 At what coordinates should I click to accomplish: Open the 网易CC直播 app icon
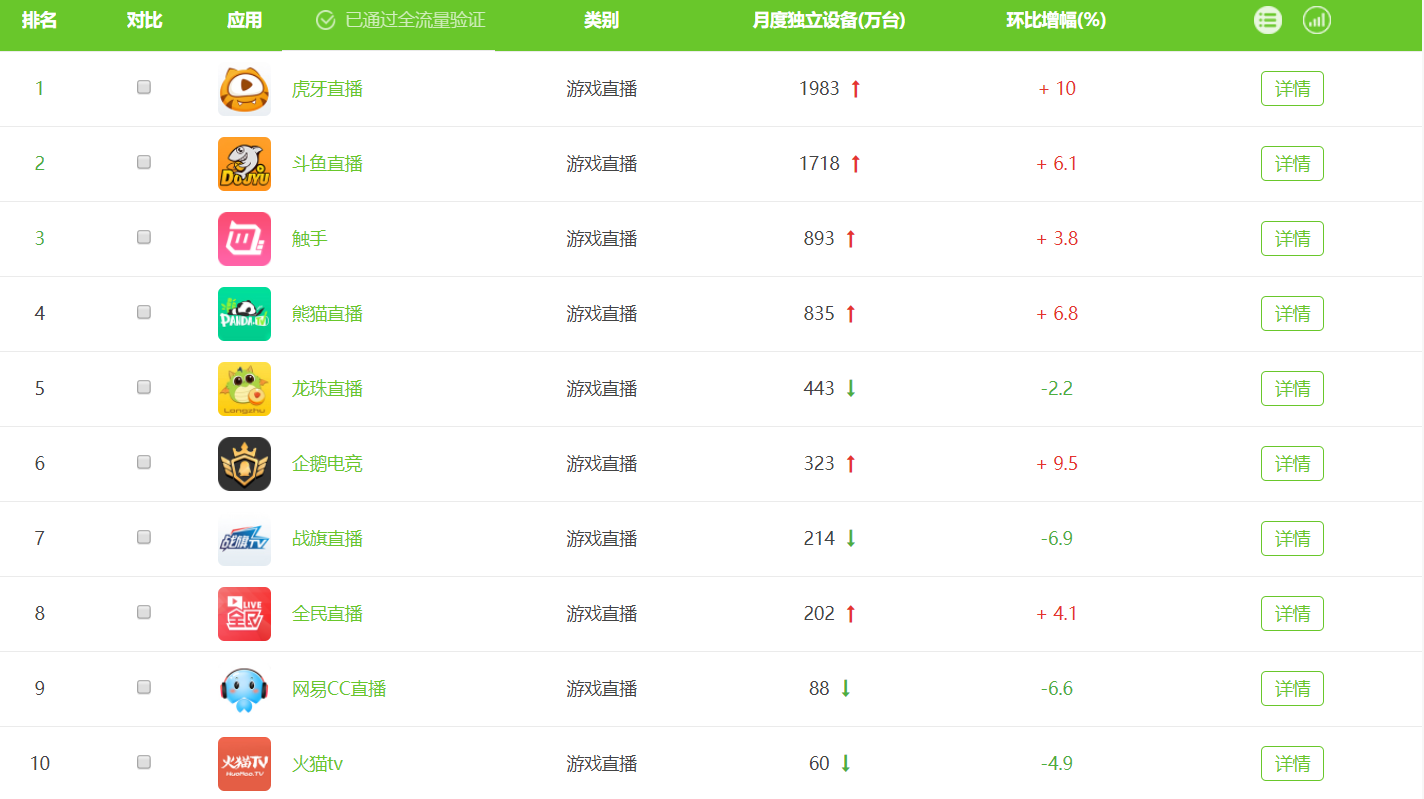pos(244,689)
